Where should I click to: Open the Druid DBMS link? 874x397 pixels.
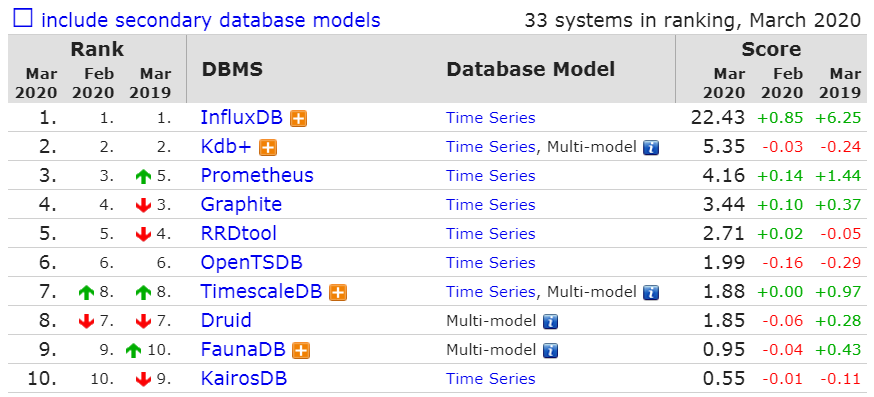click(x=226, y=321)
